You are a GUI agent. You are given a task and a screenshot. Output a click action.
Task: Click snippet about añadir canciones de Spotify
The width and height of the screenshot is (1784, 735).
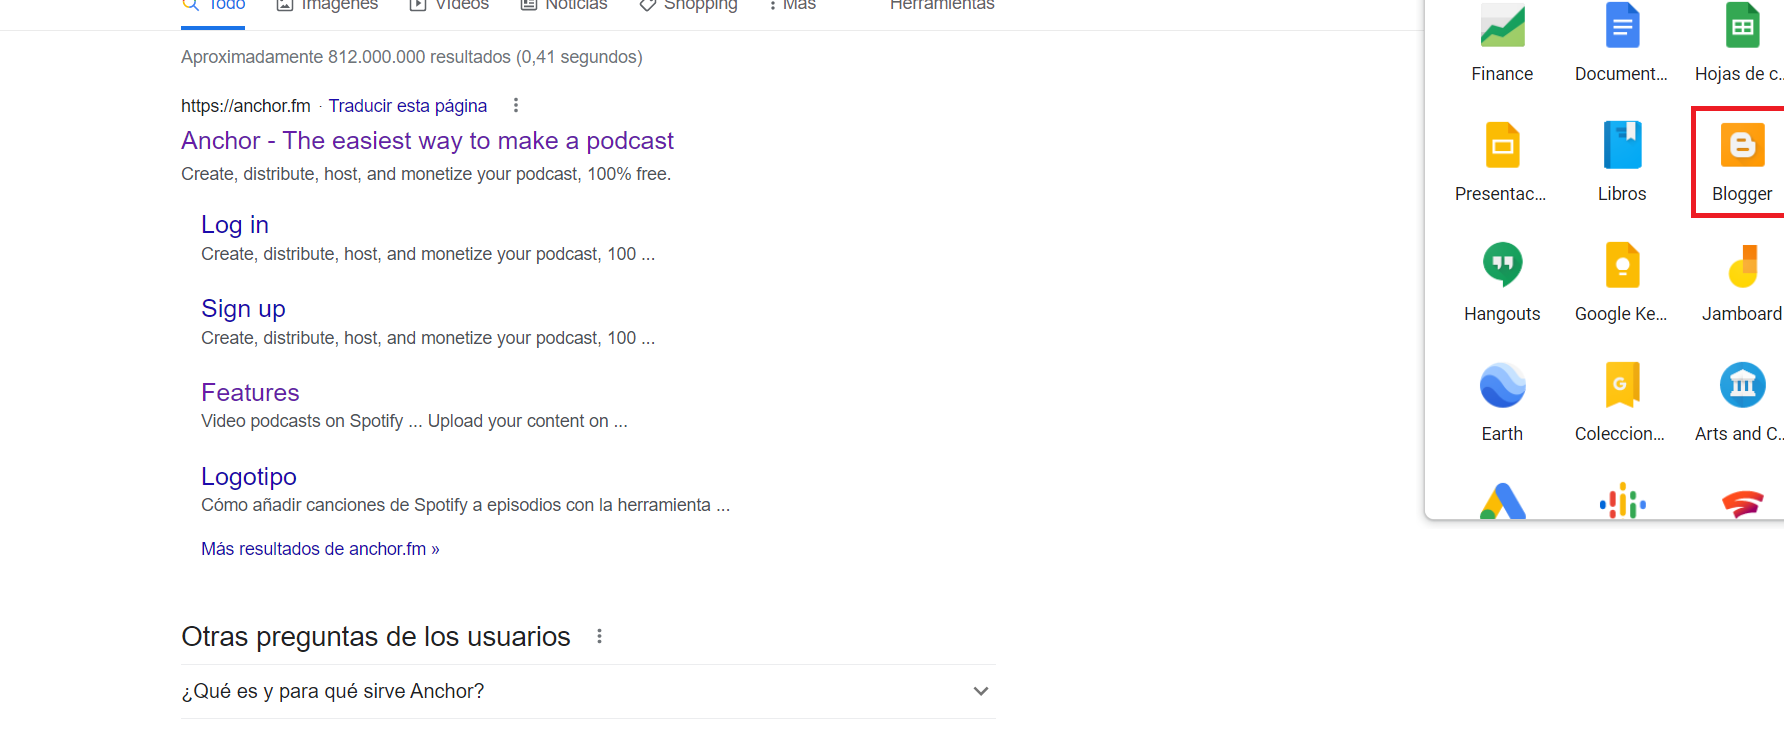pos(465,505)
